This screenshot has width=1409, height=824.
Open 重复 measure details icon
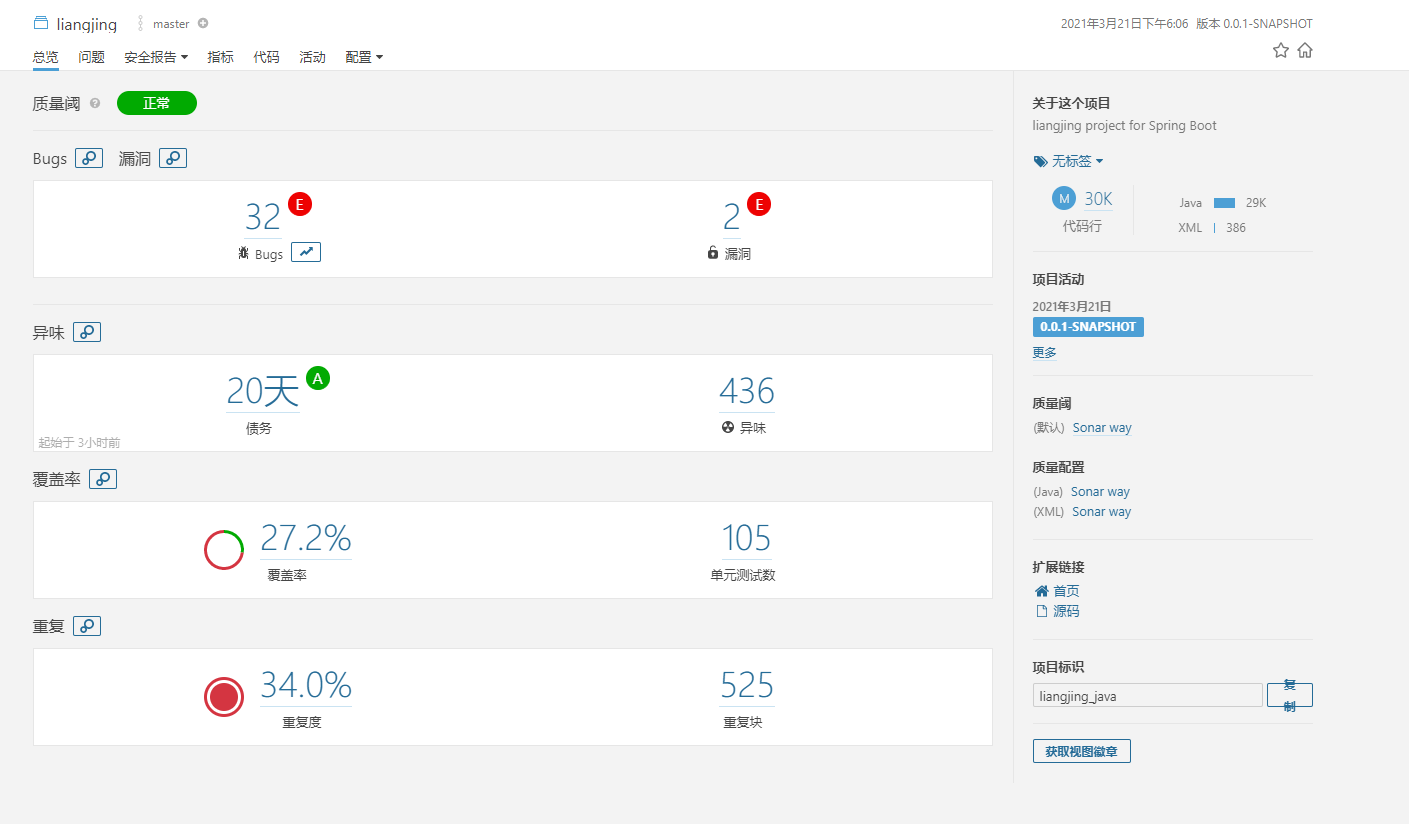pyautogui.click(x=87, y=626)
